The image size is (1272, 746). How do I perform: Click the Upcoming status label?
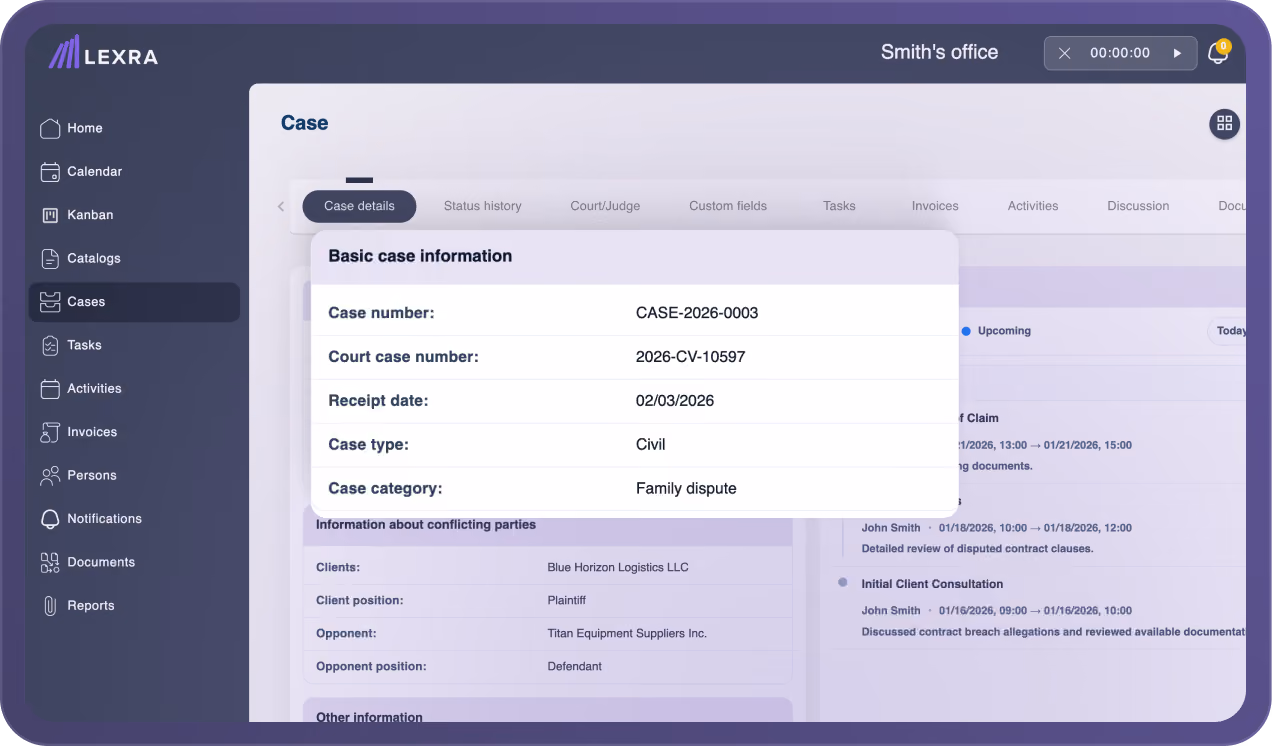pyautogui.click(x=1004, y=331)
